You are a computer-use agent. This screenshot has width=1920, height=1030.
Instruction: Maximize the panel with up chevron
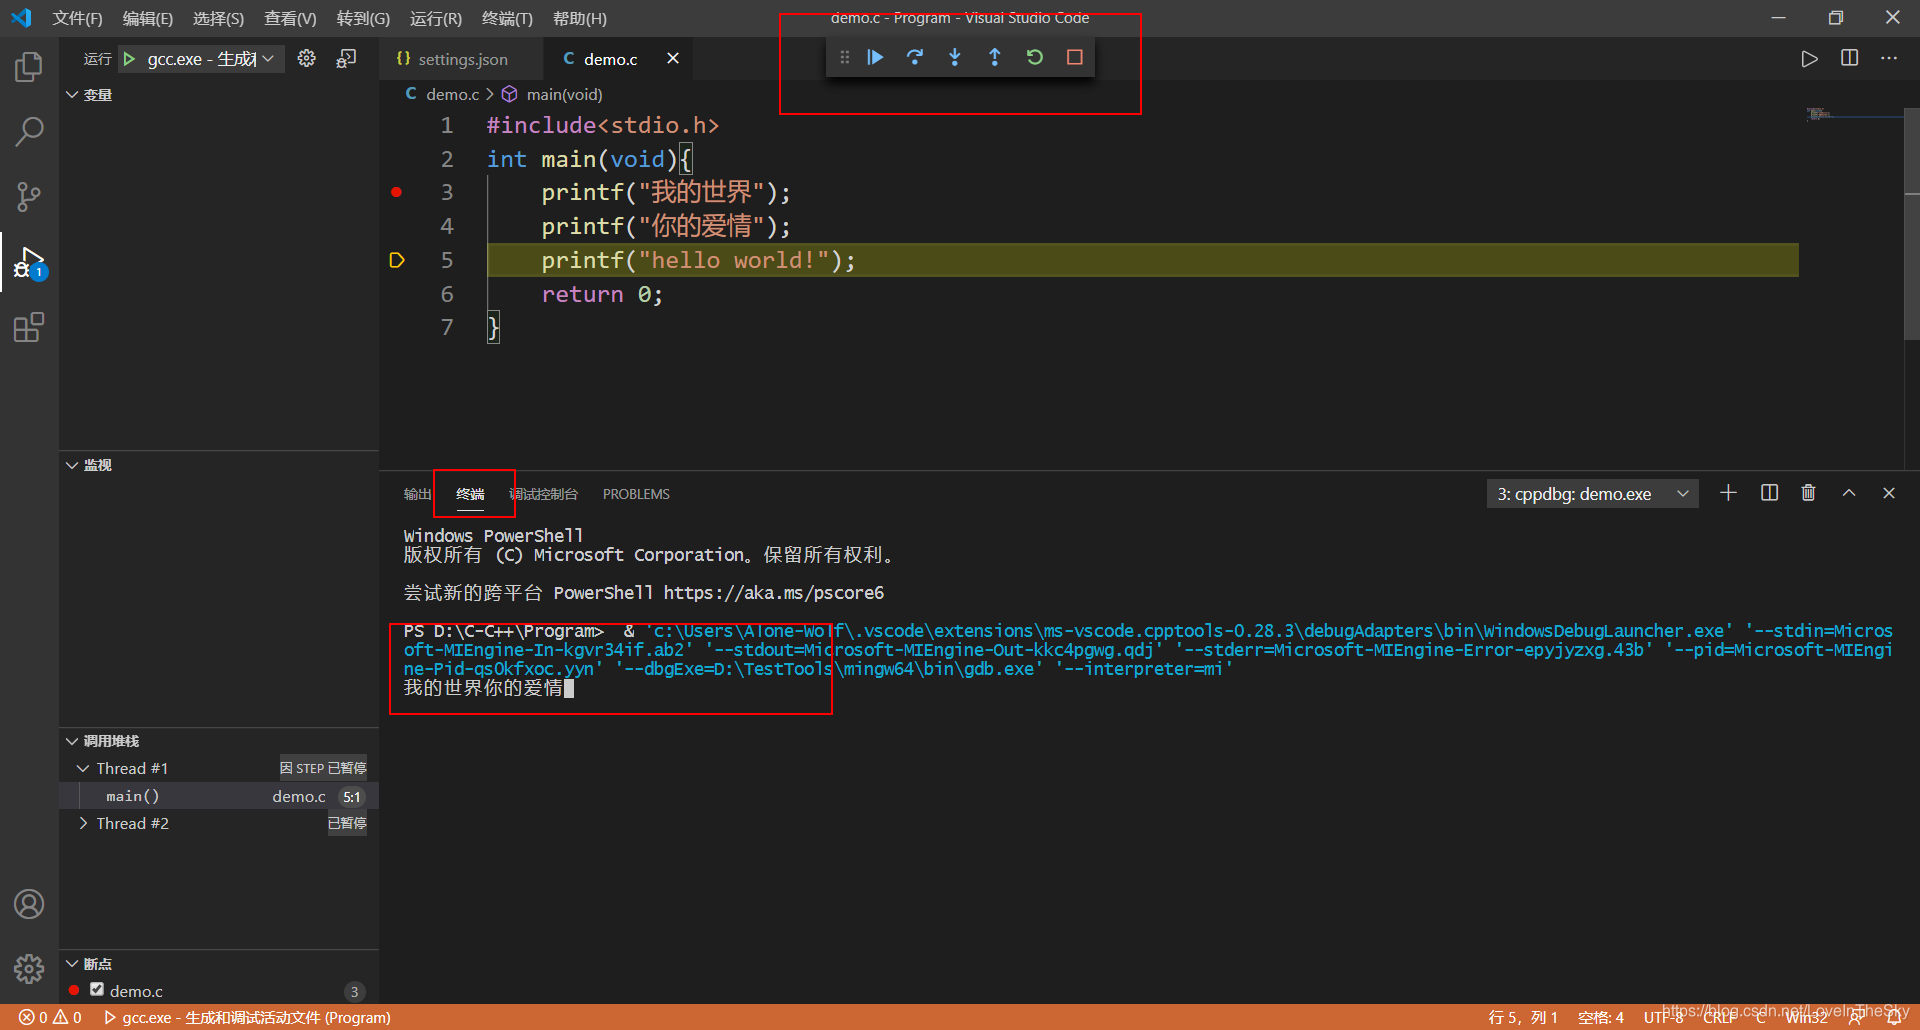tap(1849, 493)
